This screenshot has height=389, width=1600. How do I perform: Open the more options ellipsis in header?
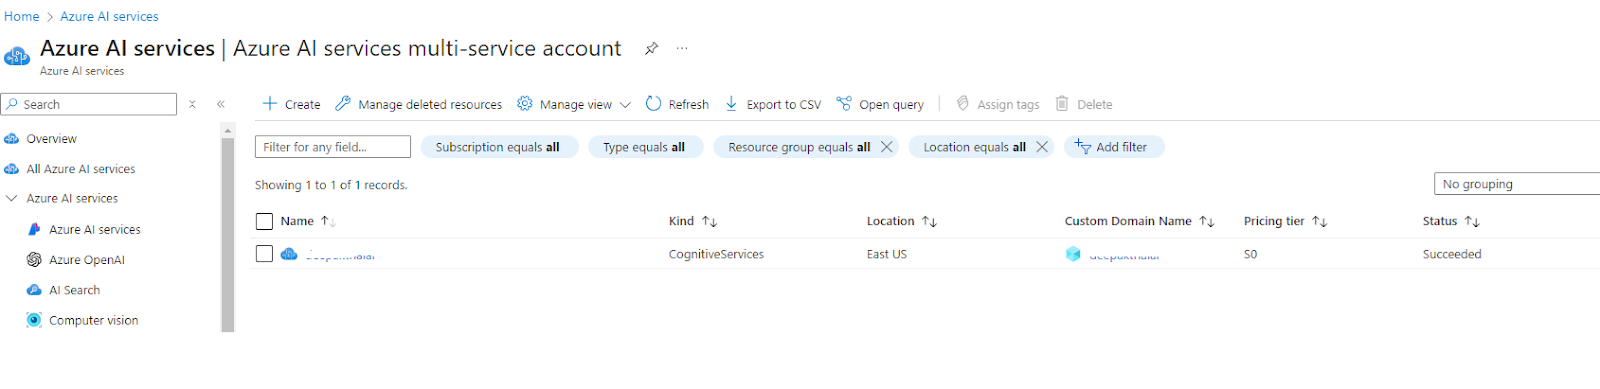[682, 48]
